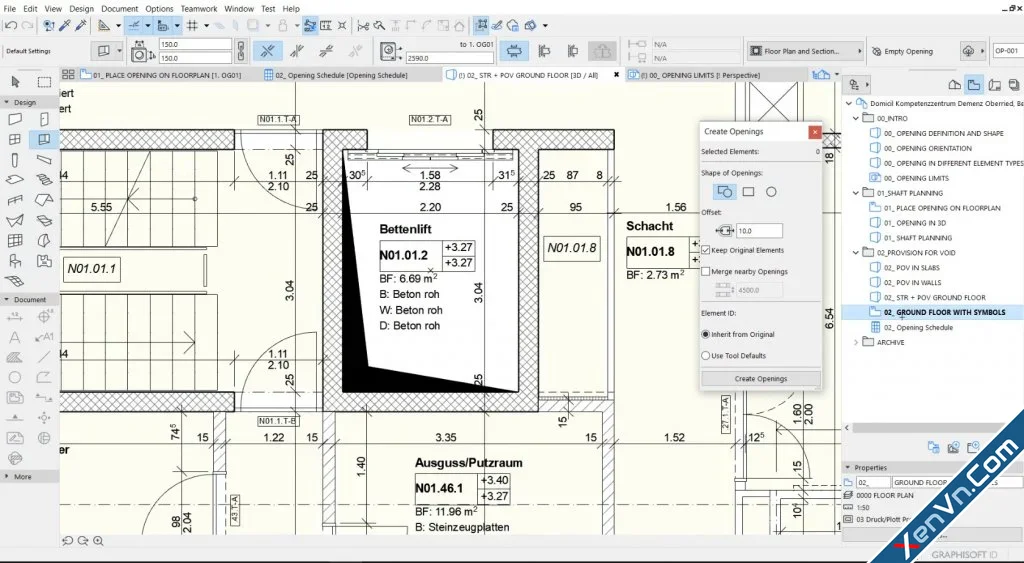Select the rectangular opening shape
The width and height of the screenshot is (1024, 563).
[748, 192]
